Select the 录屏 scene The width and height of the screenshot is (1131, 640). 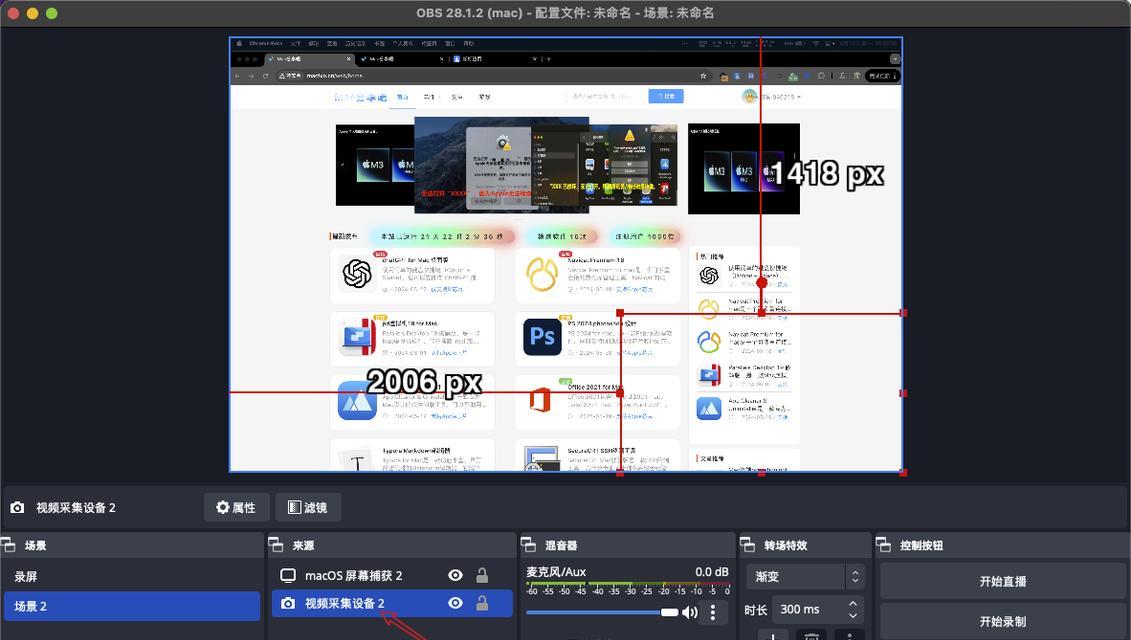pos(132,577)
